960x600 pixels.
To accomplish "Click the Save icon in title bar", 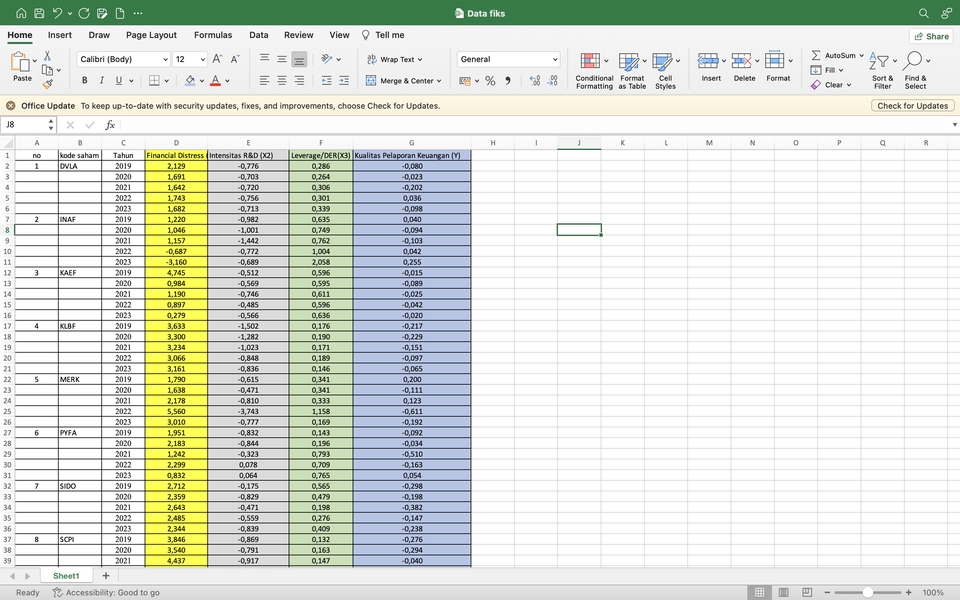I will tap(38, 13).
